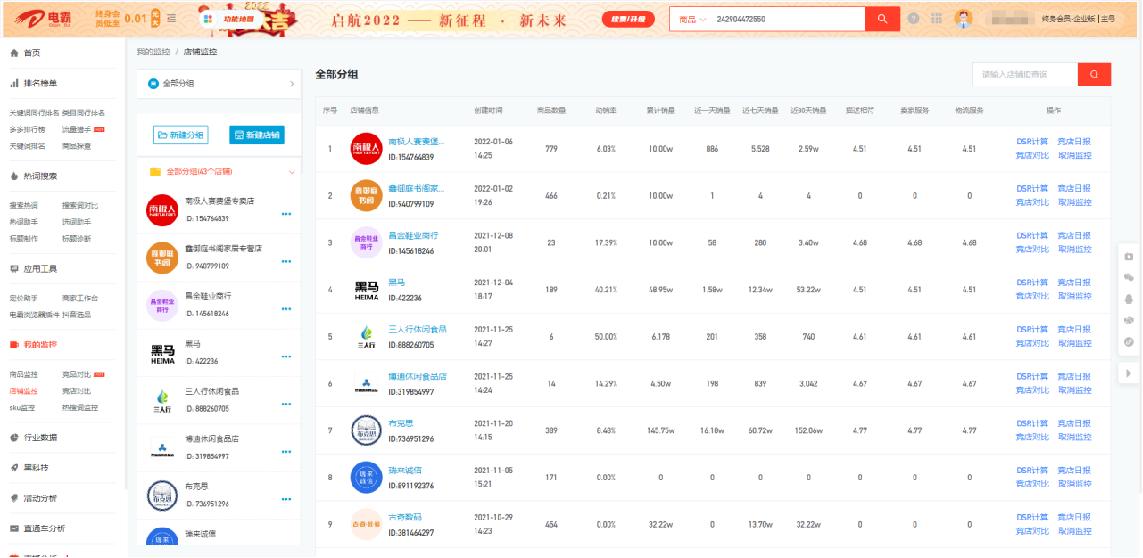The image size is (1143, 558).
Task: Click the store name search input field
Action: coord(1024,74)
